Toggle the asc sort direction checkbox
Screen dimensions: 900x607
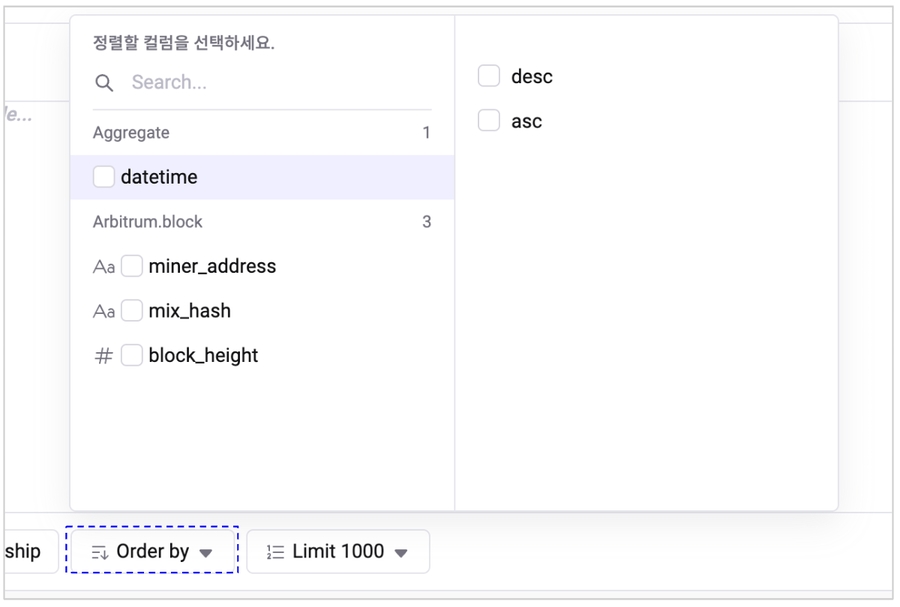[489, 121]
